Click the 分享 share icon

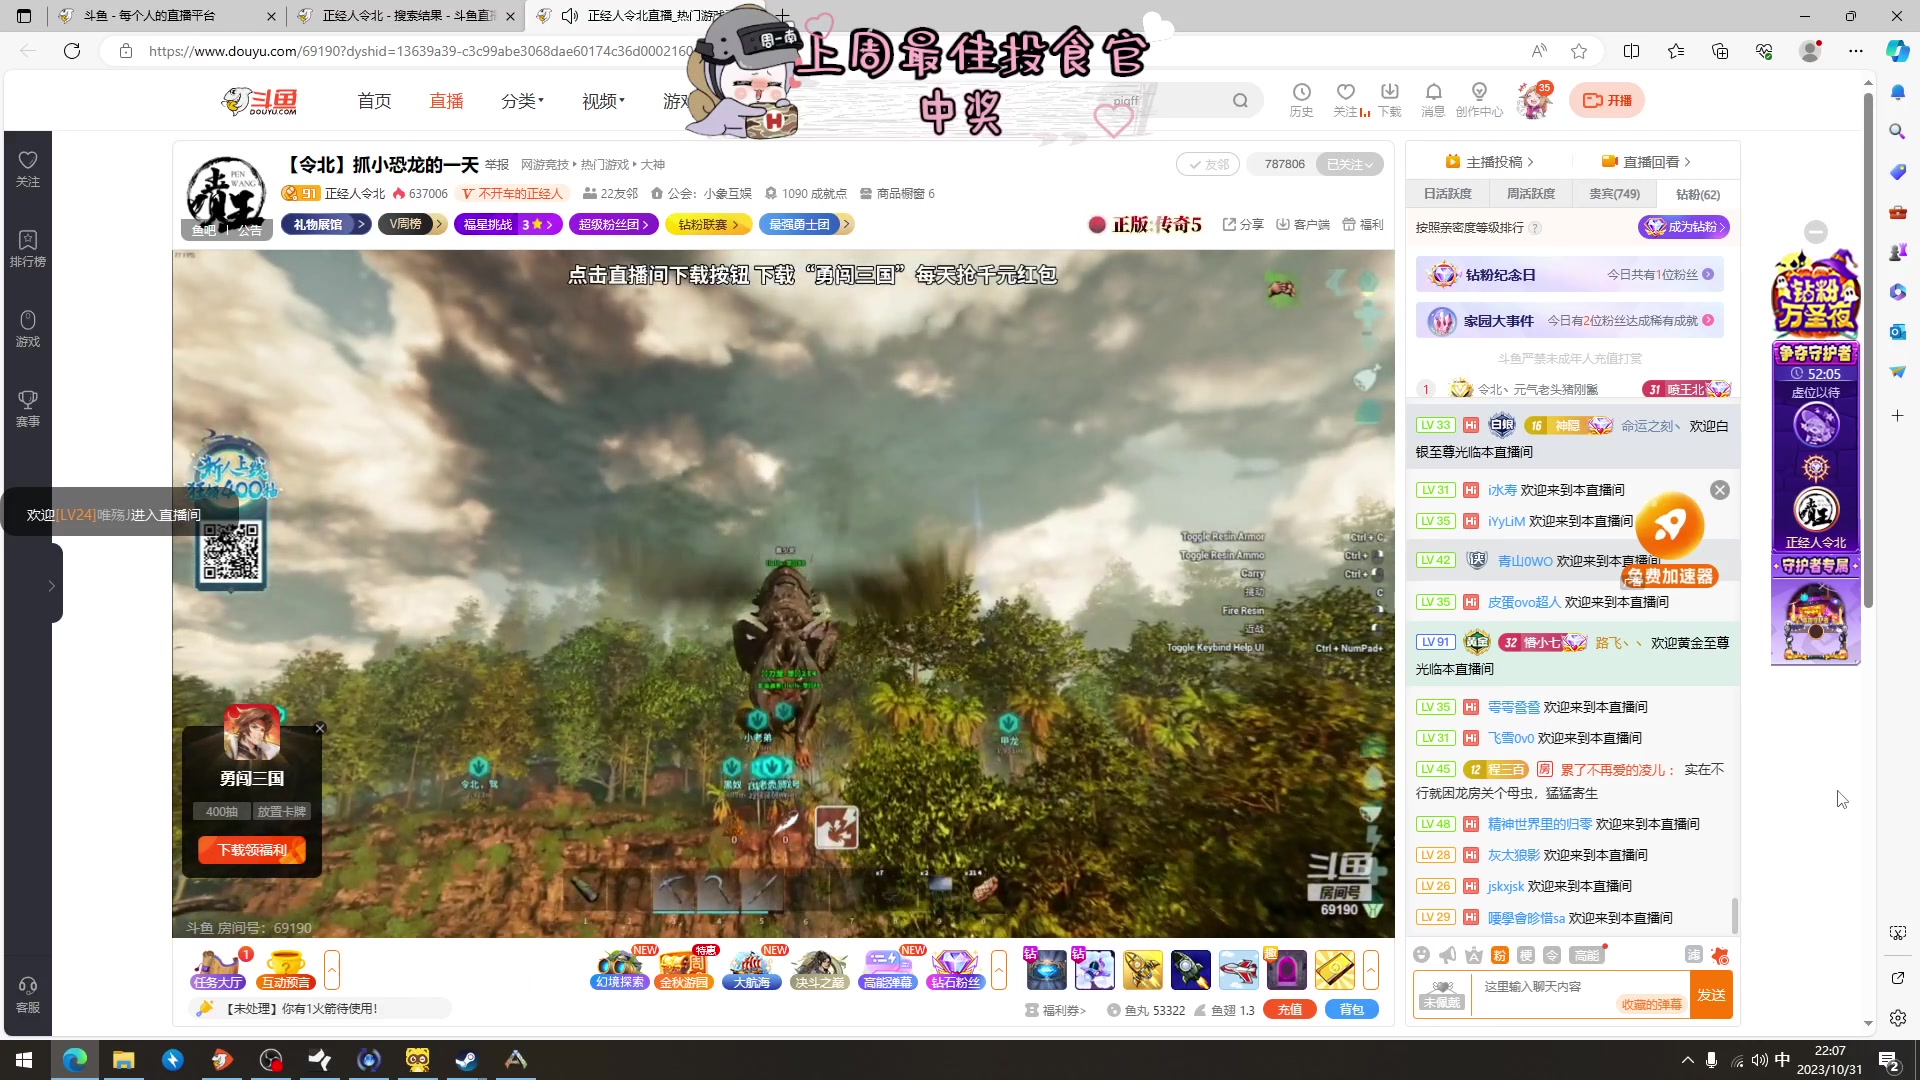click(x=1243, y=224)
